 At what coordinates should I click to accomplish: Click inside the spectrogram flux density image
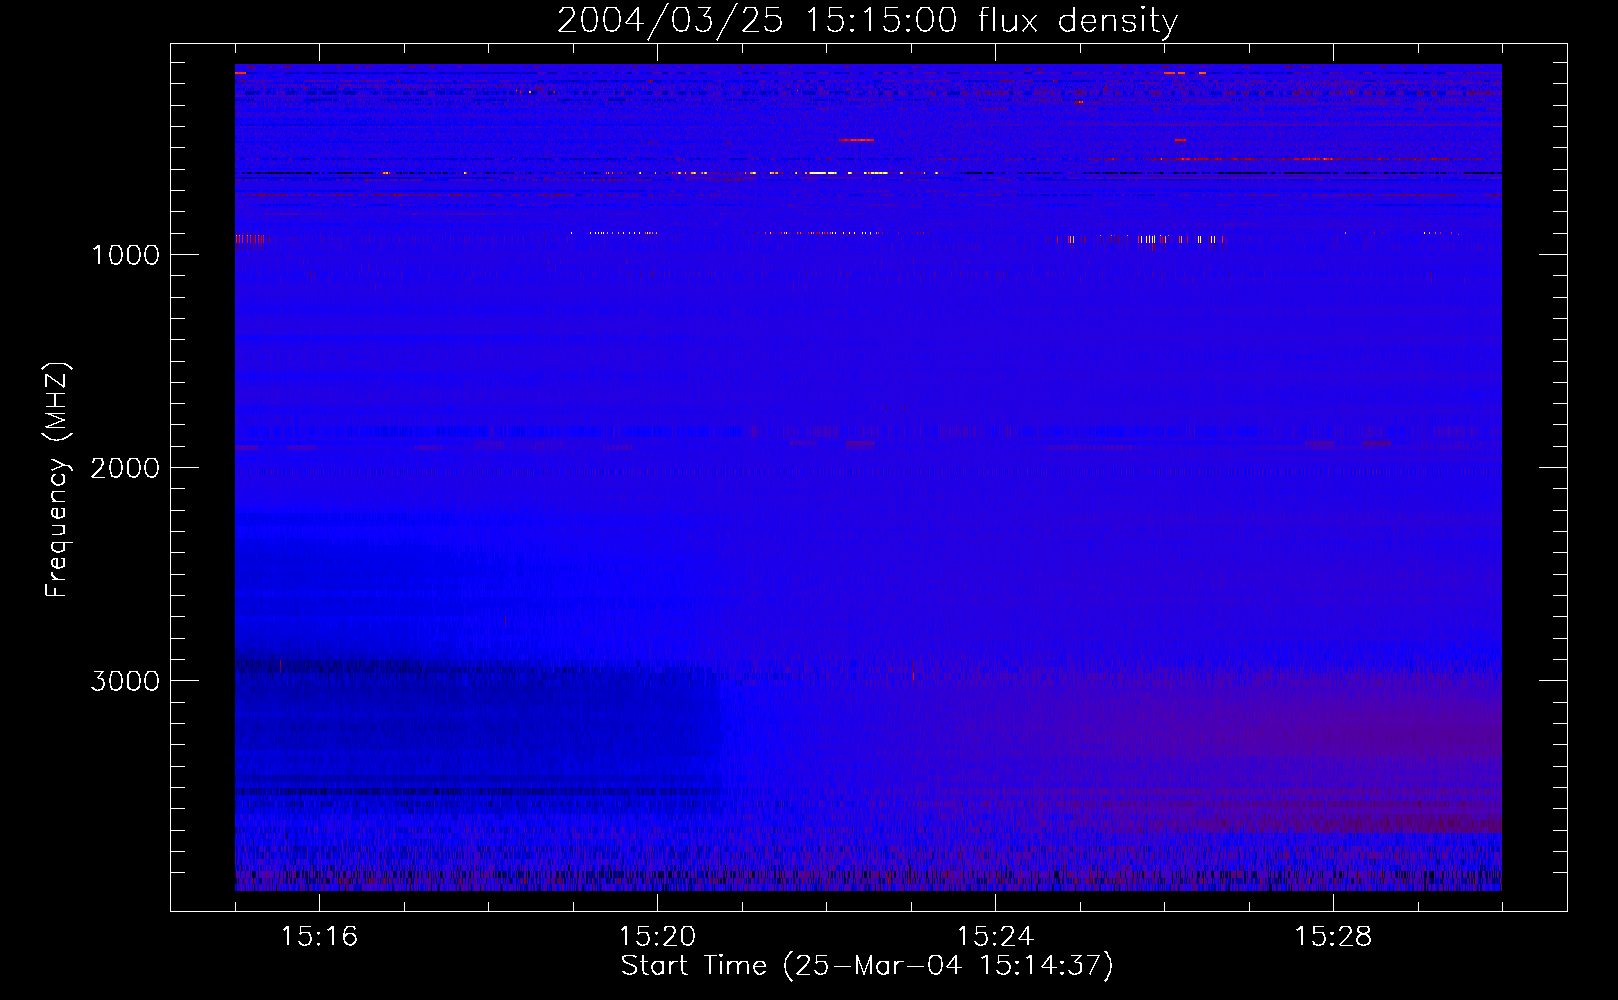(868, 477)
